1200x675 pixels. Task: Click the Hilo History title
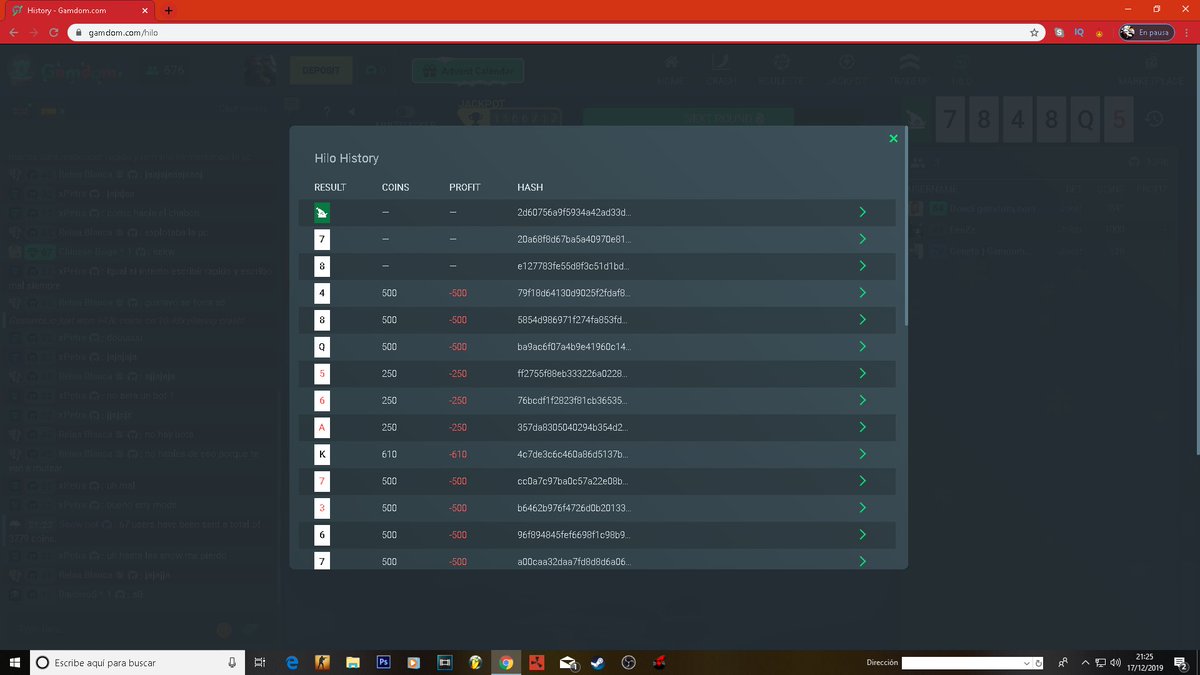tap(346, 158)
